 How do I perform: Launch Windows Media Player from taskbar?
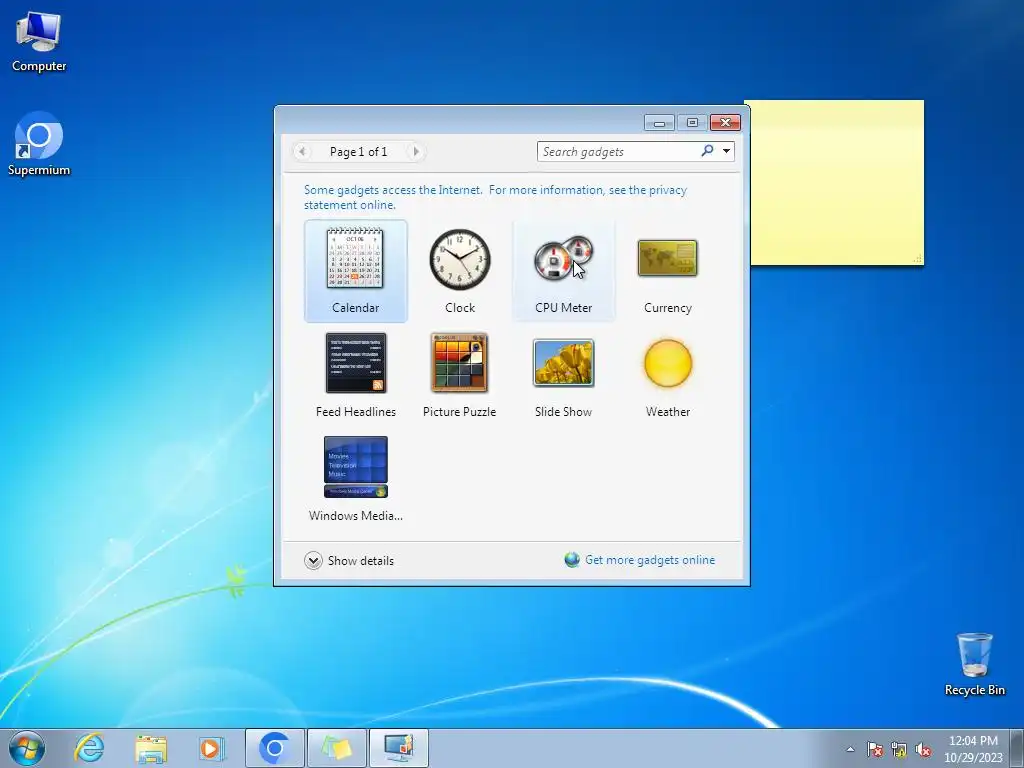pos(212,748)
